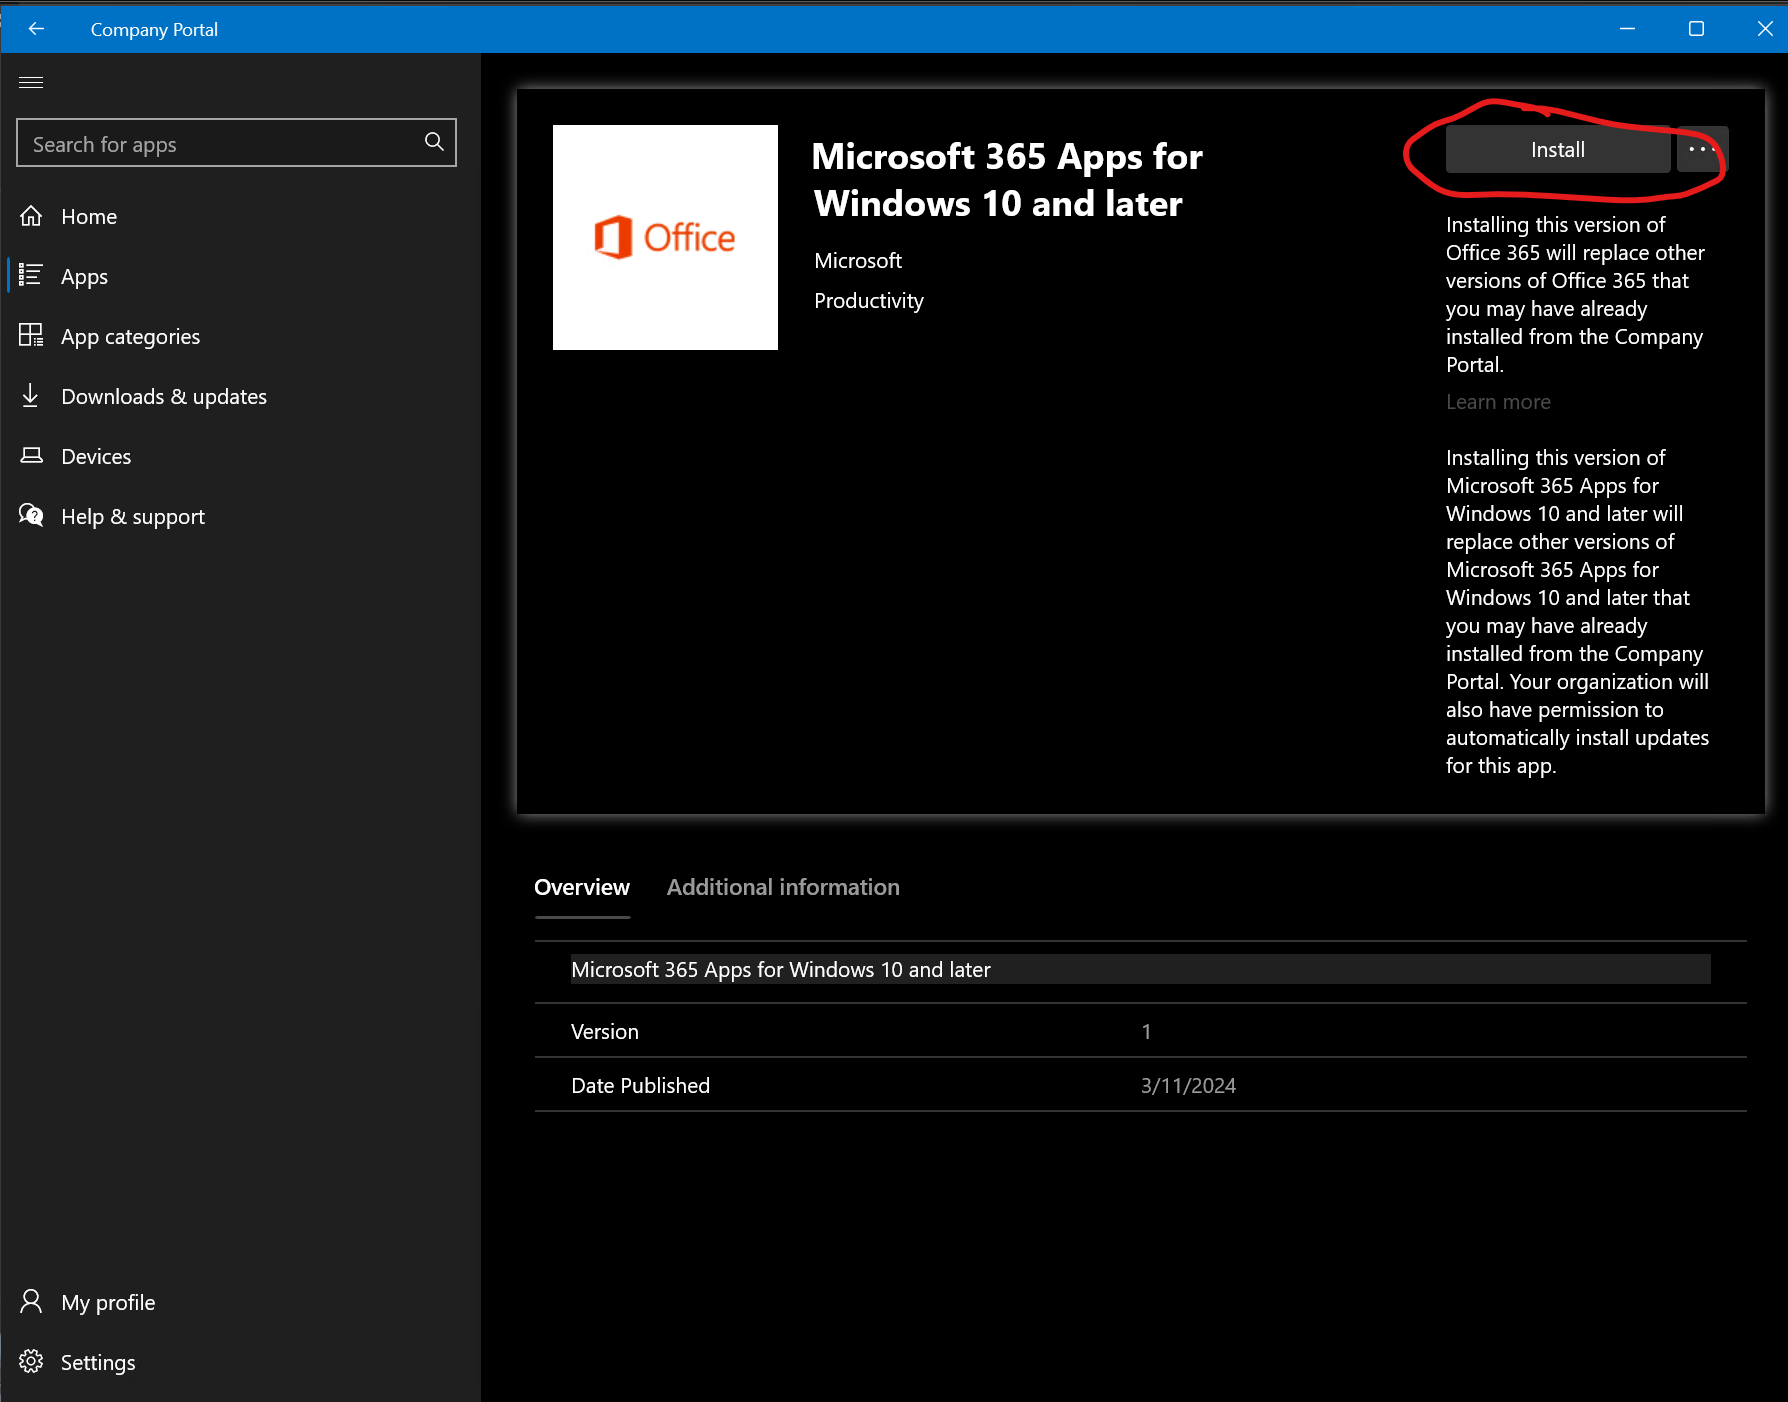Click the app title heading text
1788x1402 pixels.
point(1007,180)
